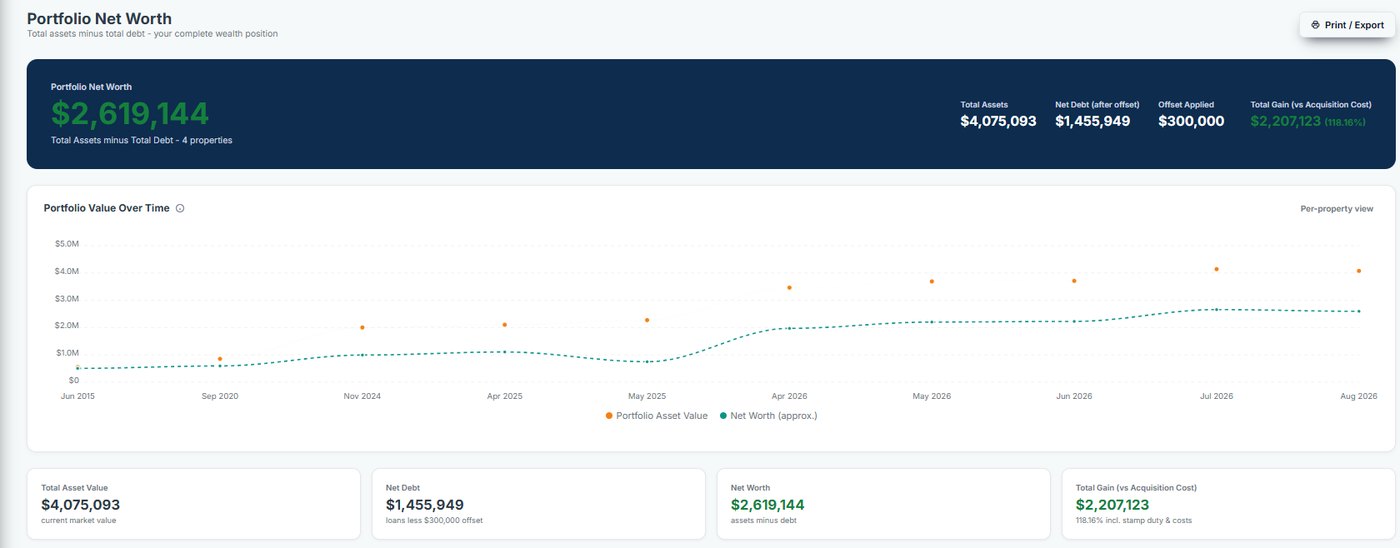The image size is (1400, 548).
Task: Click the '118.16% incl. stamp duty & costs' caption
Action: (1134, 521)
